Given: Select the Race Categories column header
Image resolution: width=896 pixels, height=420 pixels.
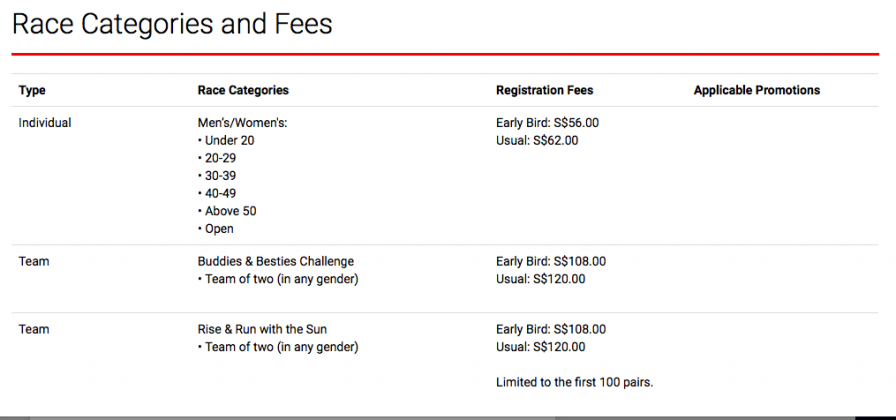Looking at the screenshot, I should point(243,90).
